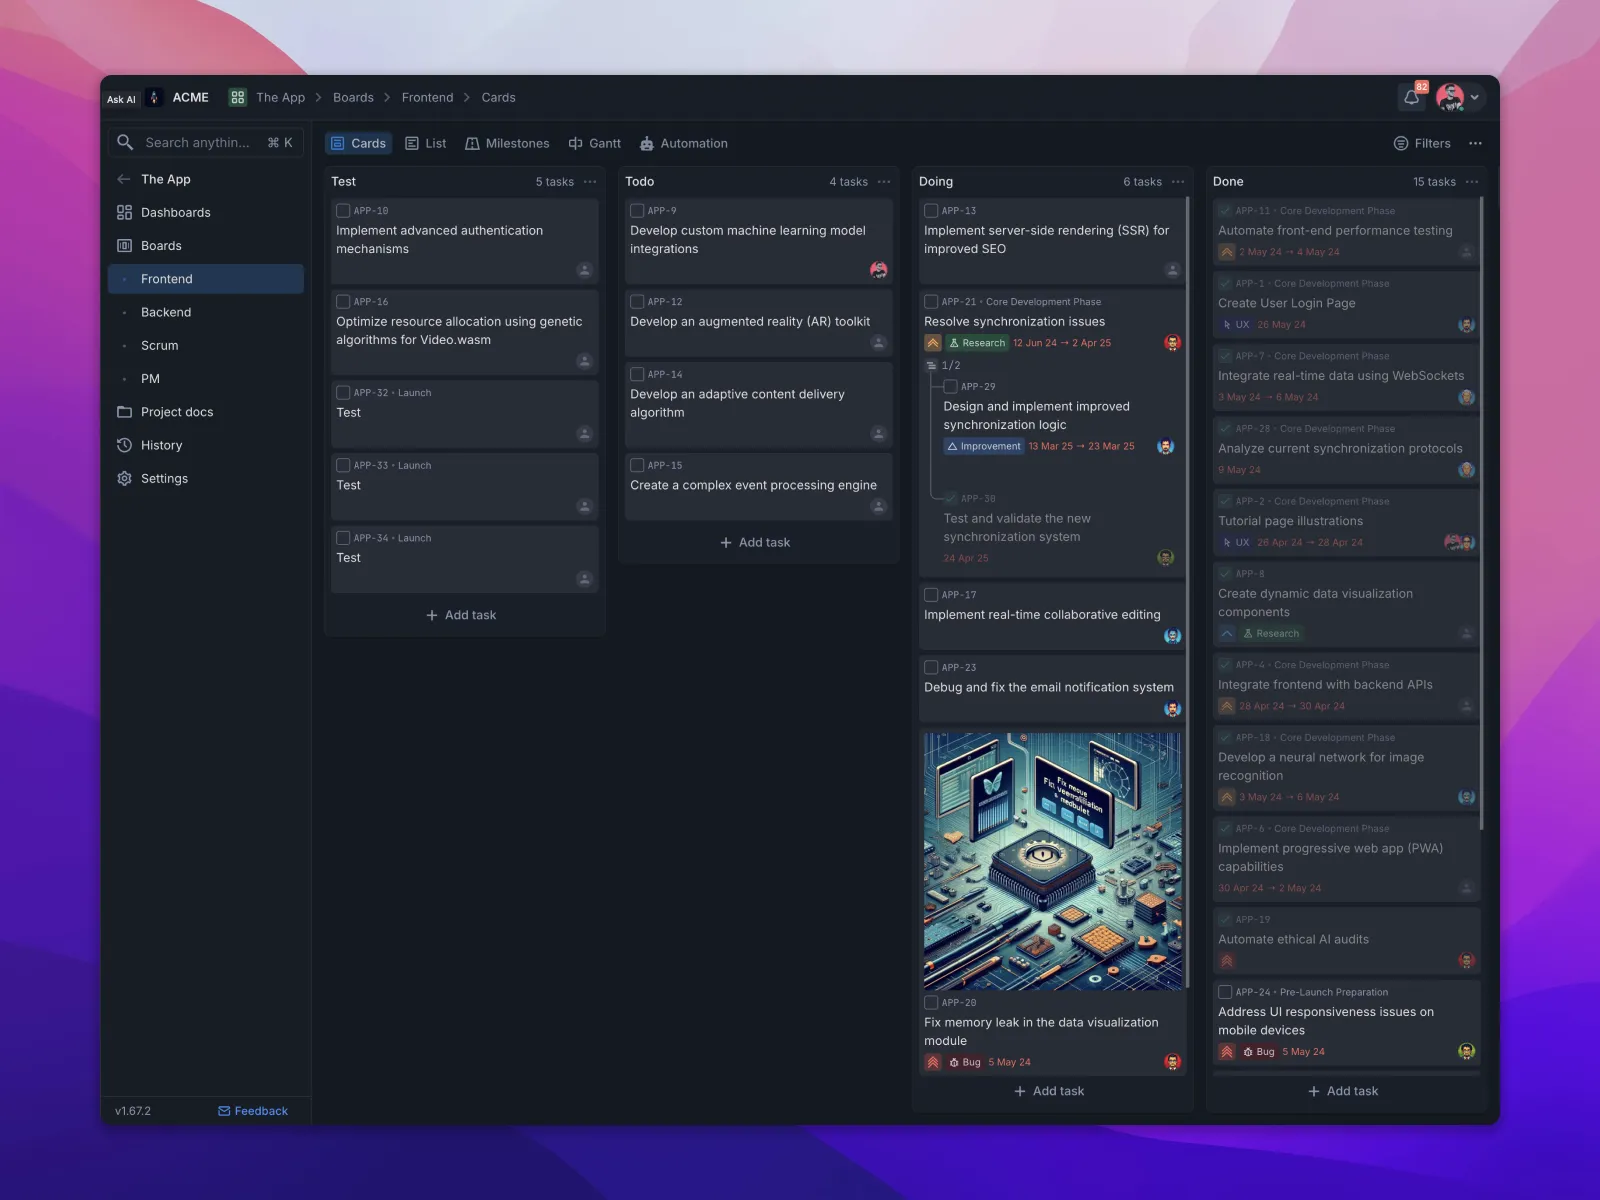Open the Todo column options menu
Viewport: 1600px width, 1200px height.
click(x=884, y=182)
